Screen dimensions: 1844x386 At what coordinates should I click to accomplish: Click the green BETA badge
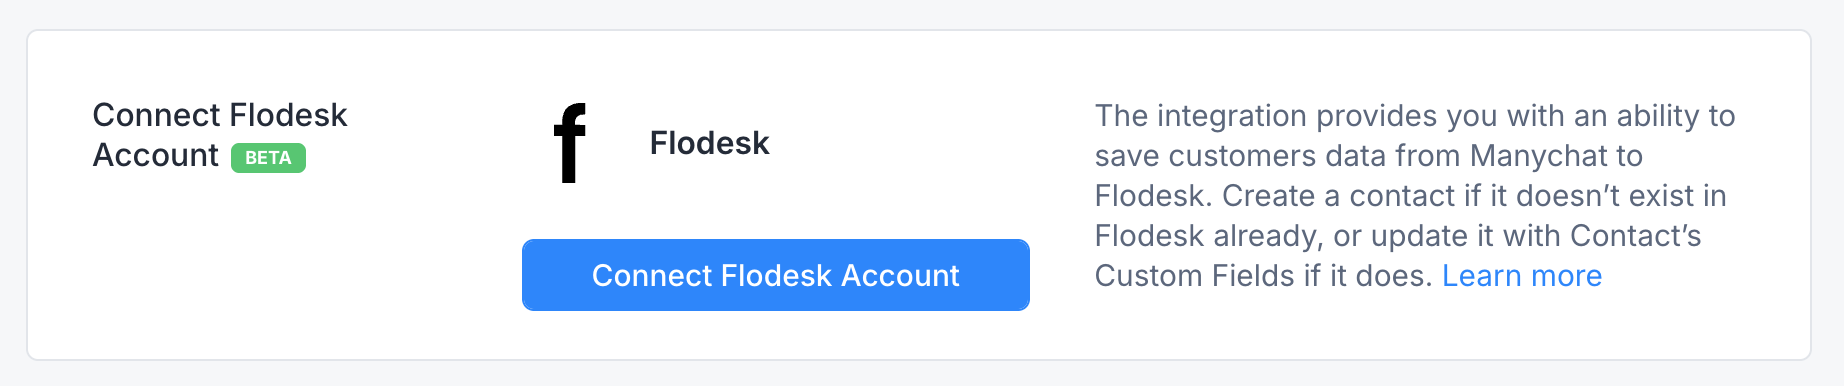(x=268, y=158)
